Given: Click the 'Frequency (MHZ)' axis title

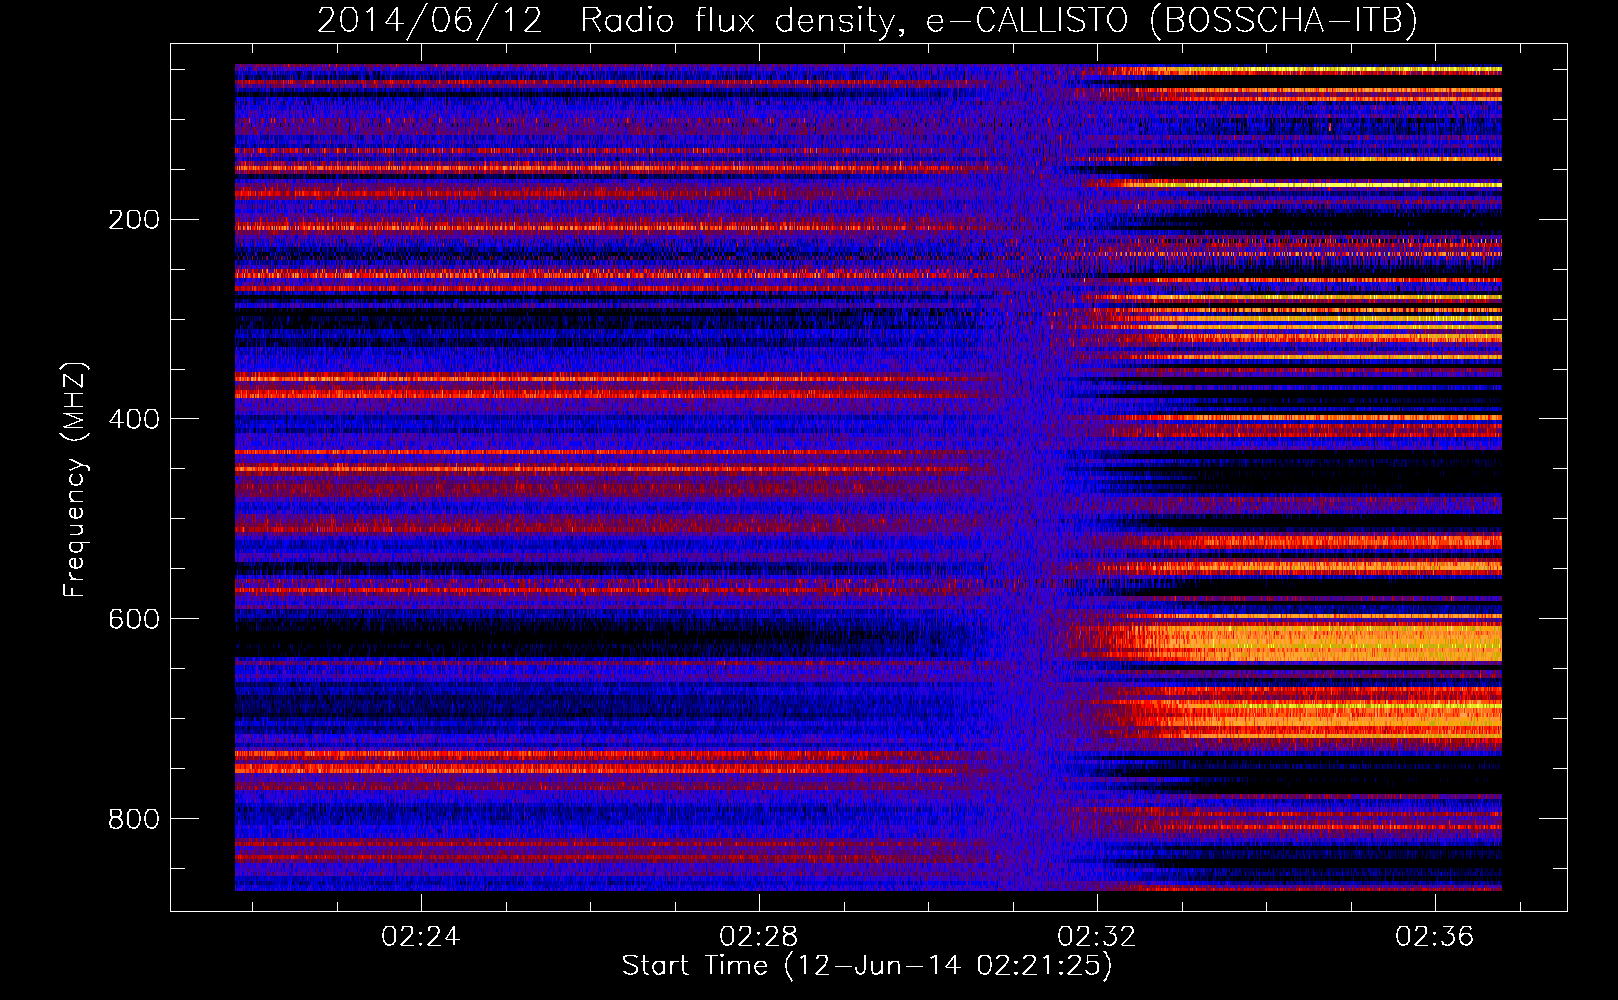Looking at the screenshot, I should [x=76, y=480].
